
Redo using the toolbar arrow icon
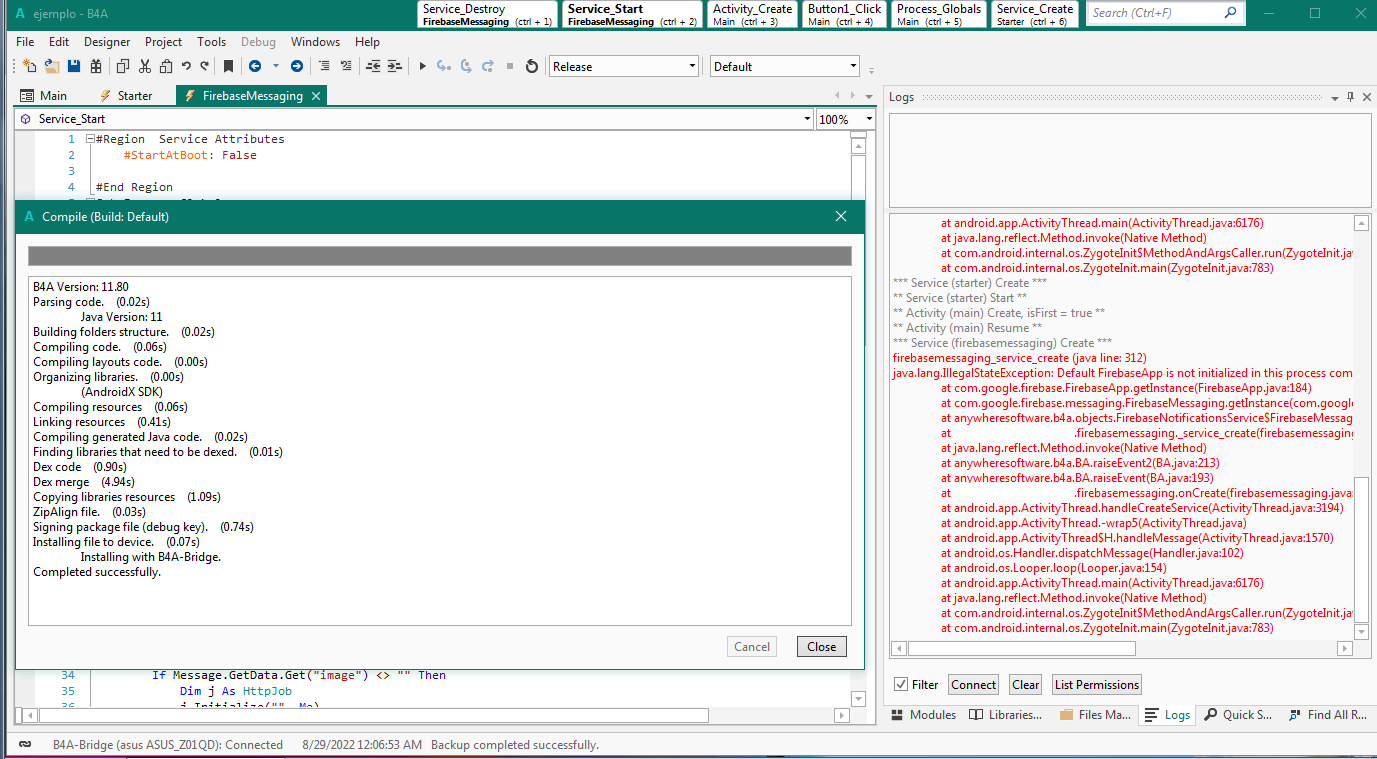coord(205,67)
